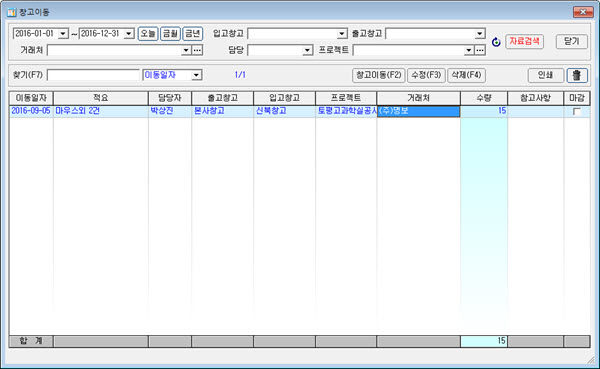This screenshot has width=600, height=369.
Task: Open the 이동일자 search-field dropdown
Action: 196,75
